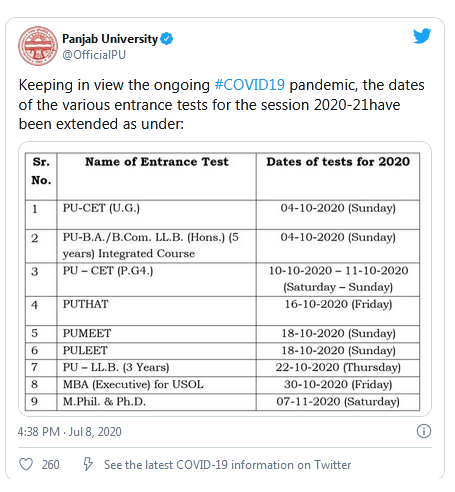Like the tweet using the heart icon

pyautogui.click(x=26, y=464)
